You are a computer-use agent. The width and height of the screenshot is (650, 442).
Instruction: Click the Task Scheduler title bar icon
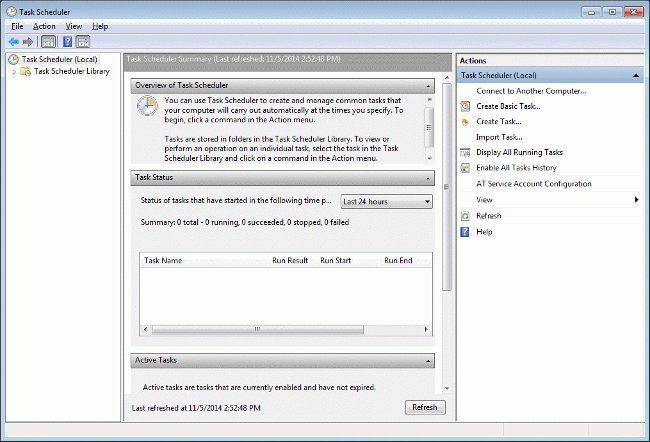11,12
